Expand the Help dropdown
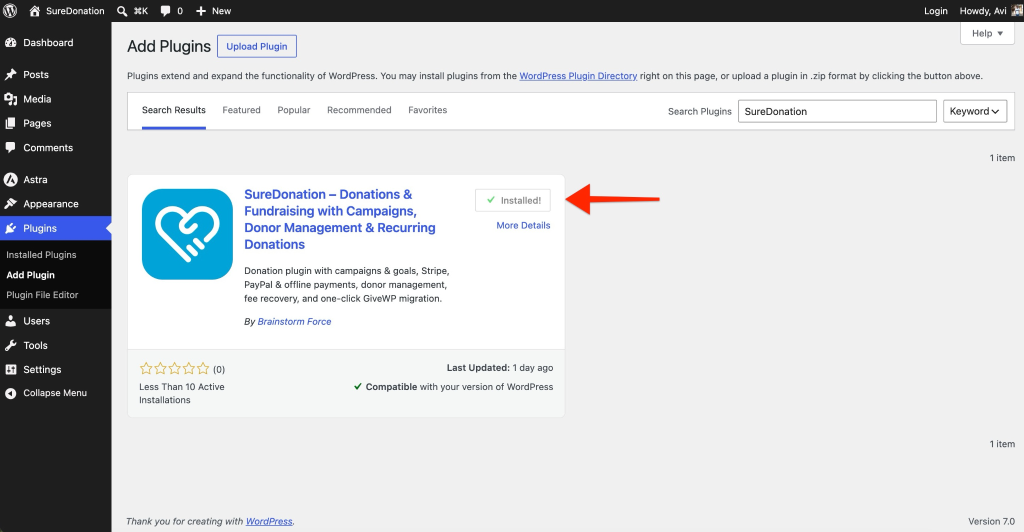 point(987,33)
